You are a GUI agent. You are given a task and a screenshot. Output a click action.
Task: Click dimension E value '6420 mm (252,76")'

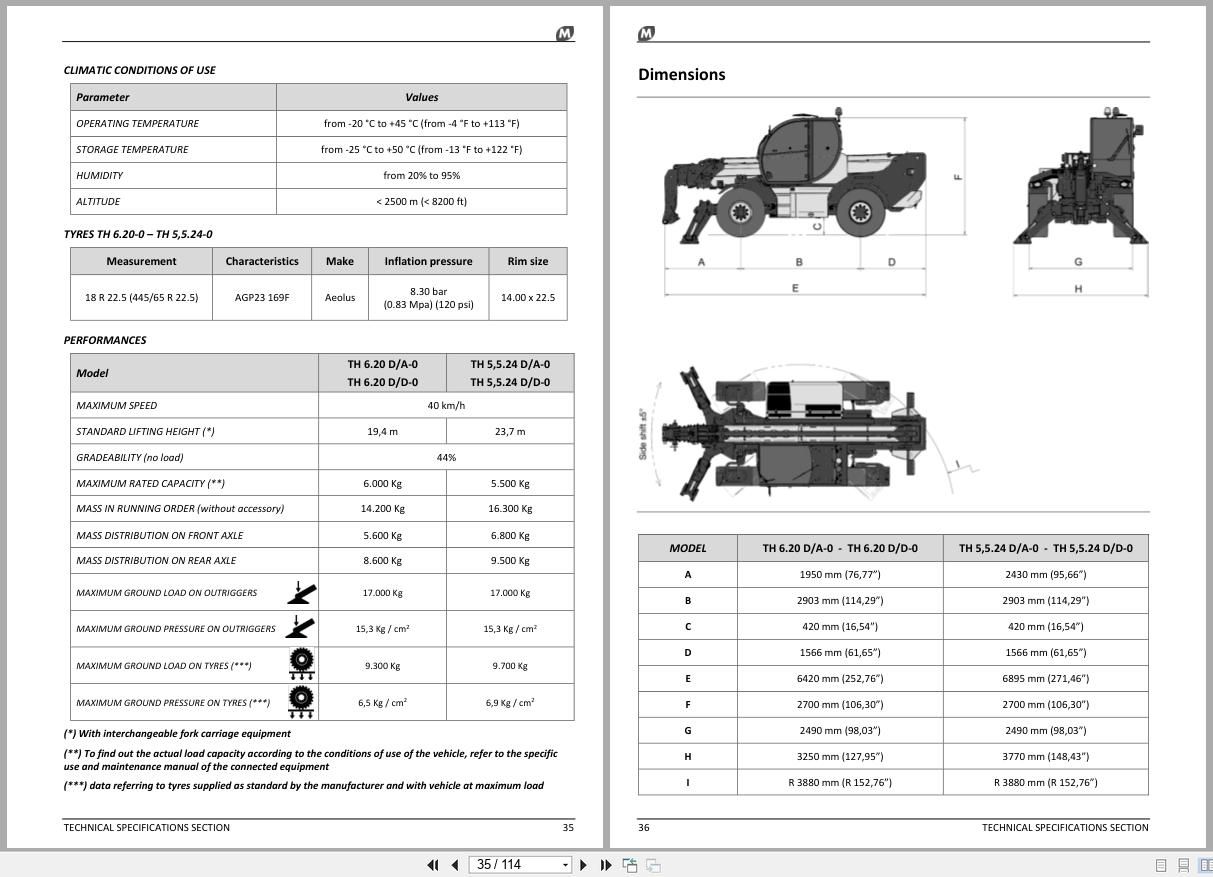[x=840, y=678]
